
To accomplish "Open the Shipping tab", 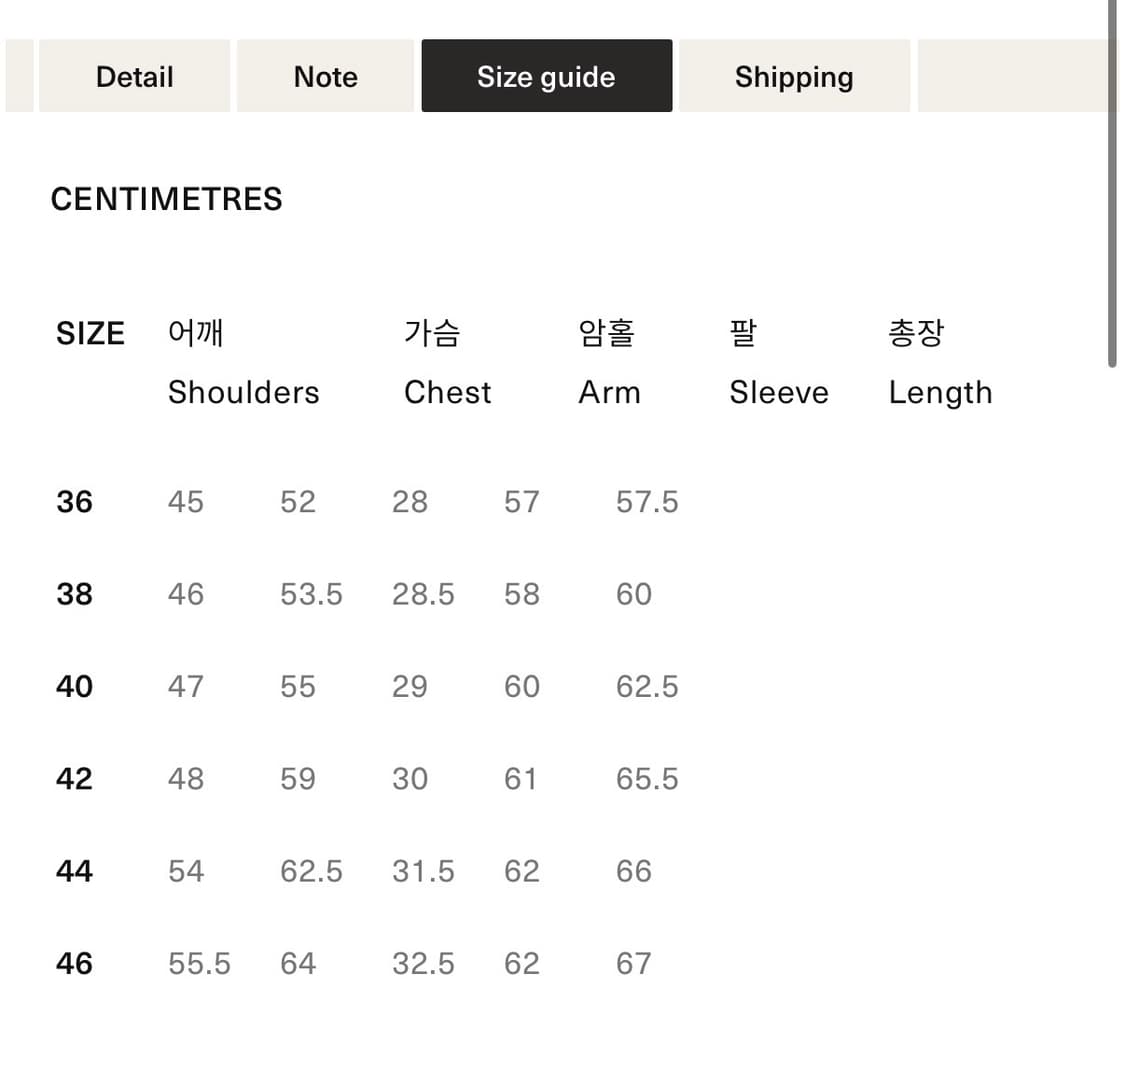I will pyautogui.click(x=794, y=77).
